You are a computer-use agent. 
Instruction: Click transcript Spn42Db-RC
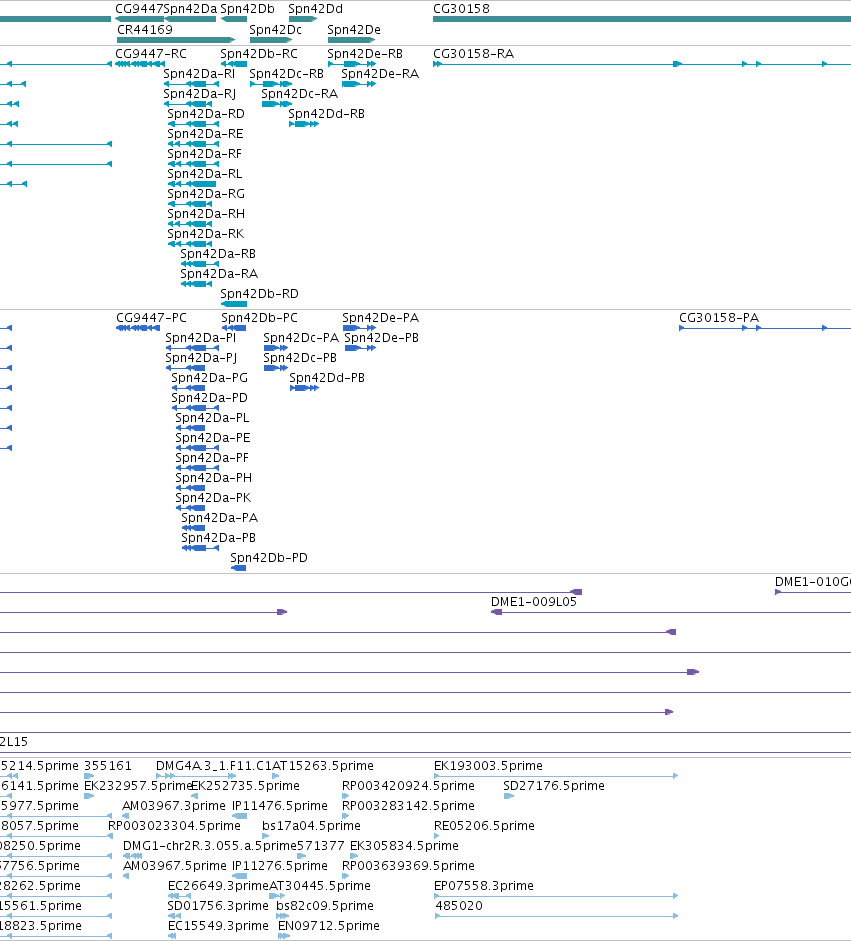point(259,53)
